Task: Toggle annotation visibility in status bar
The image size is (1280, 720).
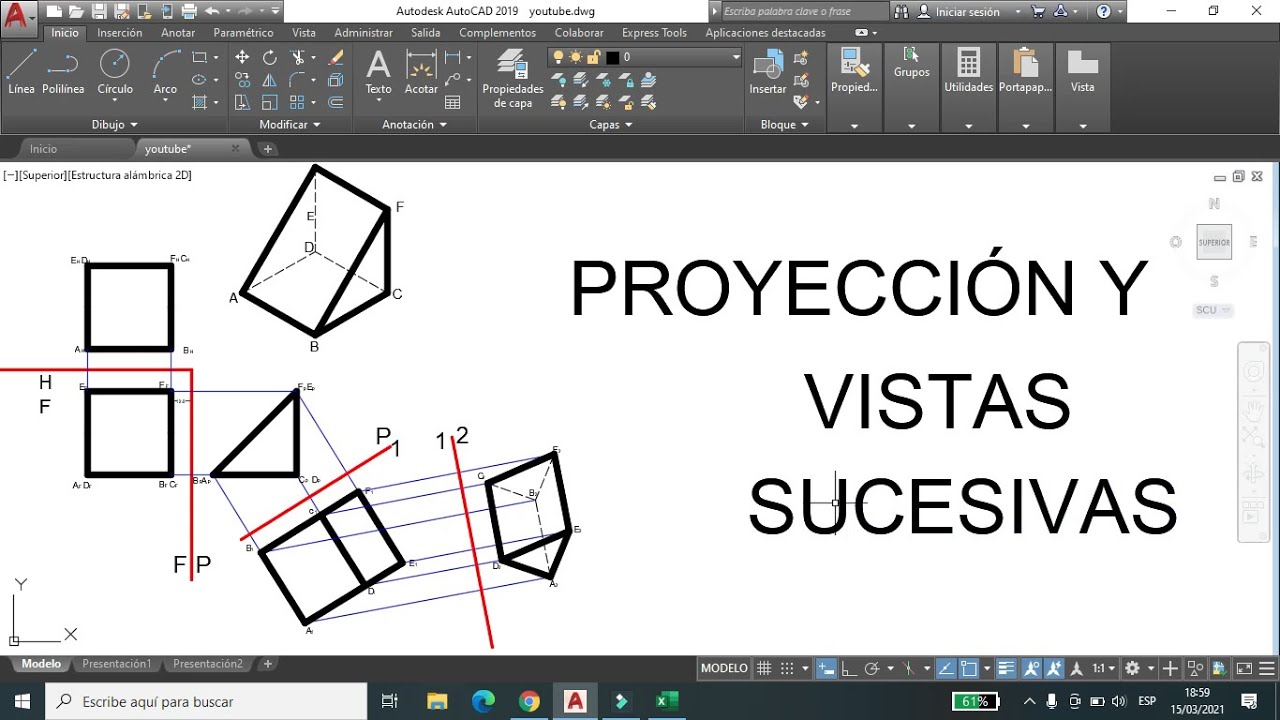Action: point(1032,668)
